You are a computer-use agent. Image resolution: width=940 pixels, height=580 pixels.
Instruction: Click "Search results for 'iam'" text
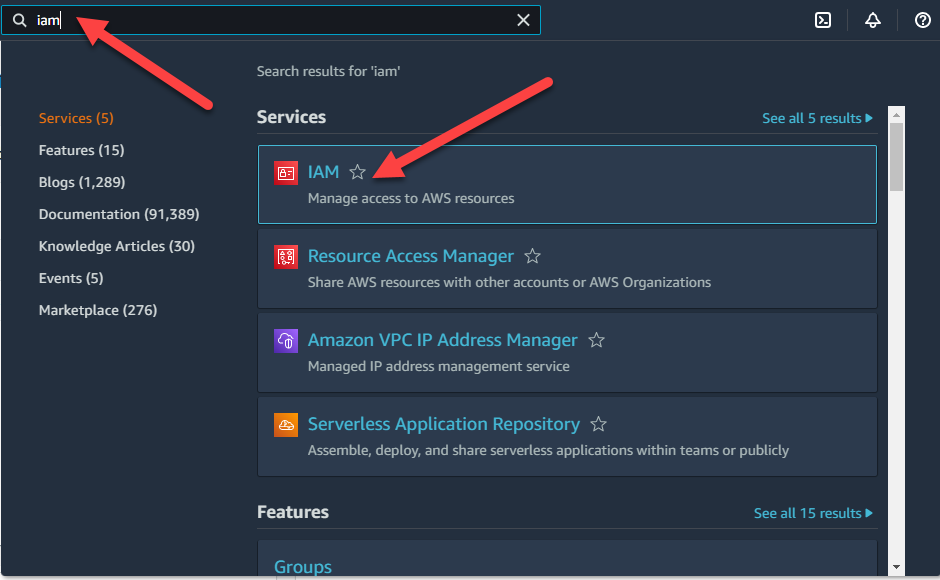tap(328, 71)
